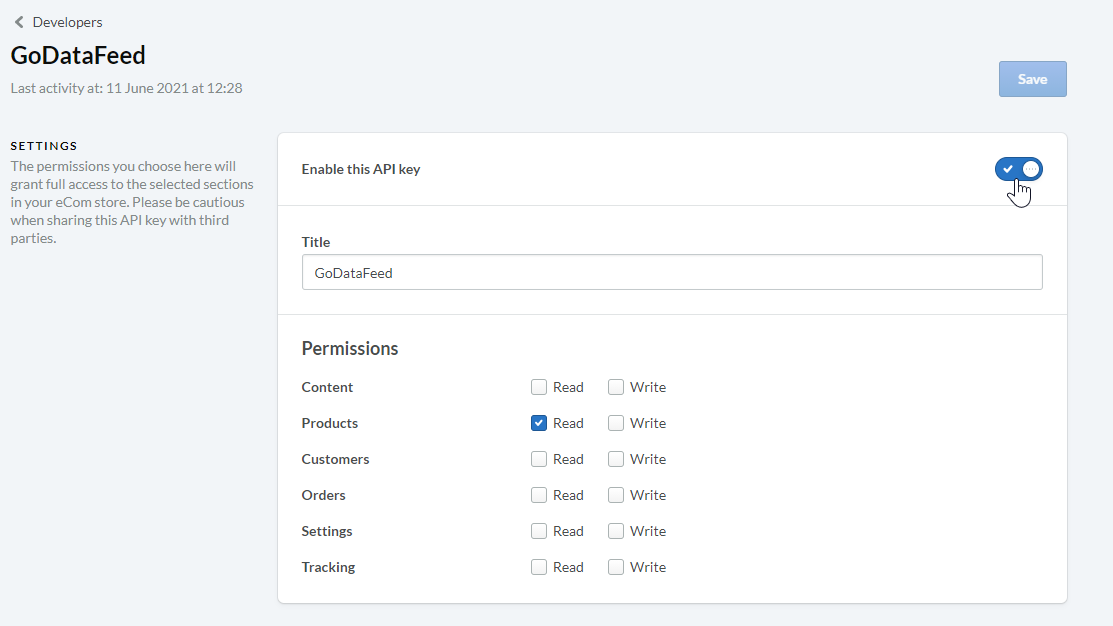Toggle the Enable this API key switch

pyautogui.click(x=1019, y=169)
